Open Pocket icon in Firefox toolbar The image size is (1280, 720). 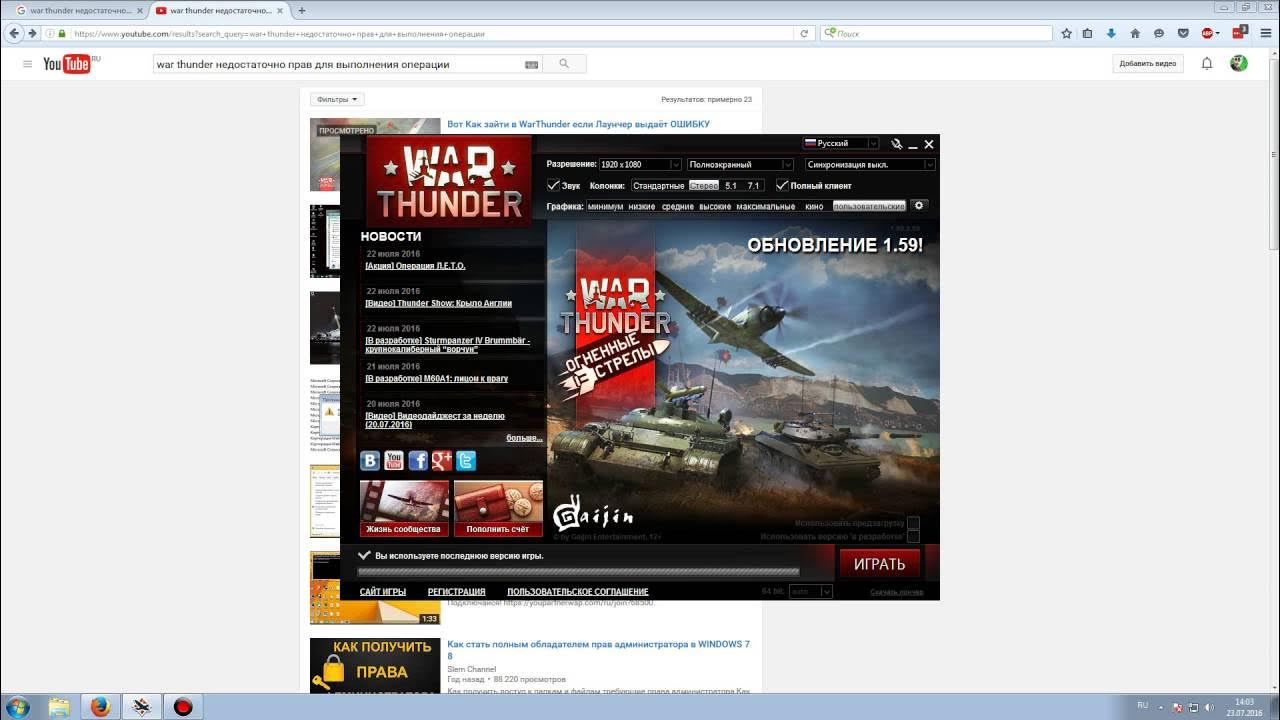click(1183, 33)
